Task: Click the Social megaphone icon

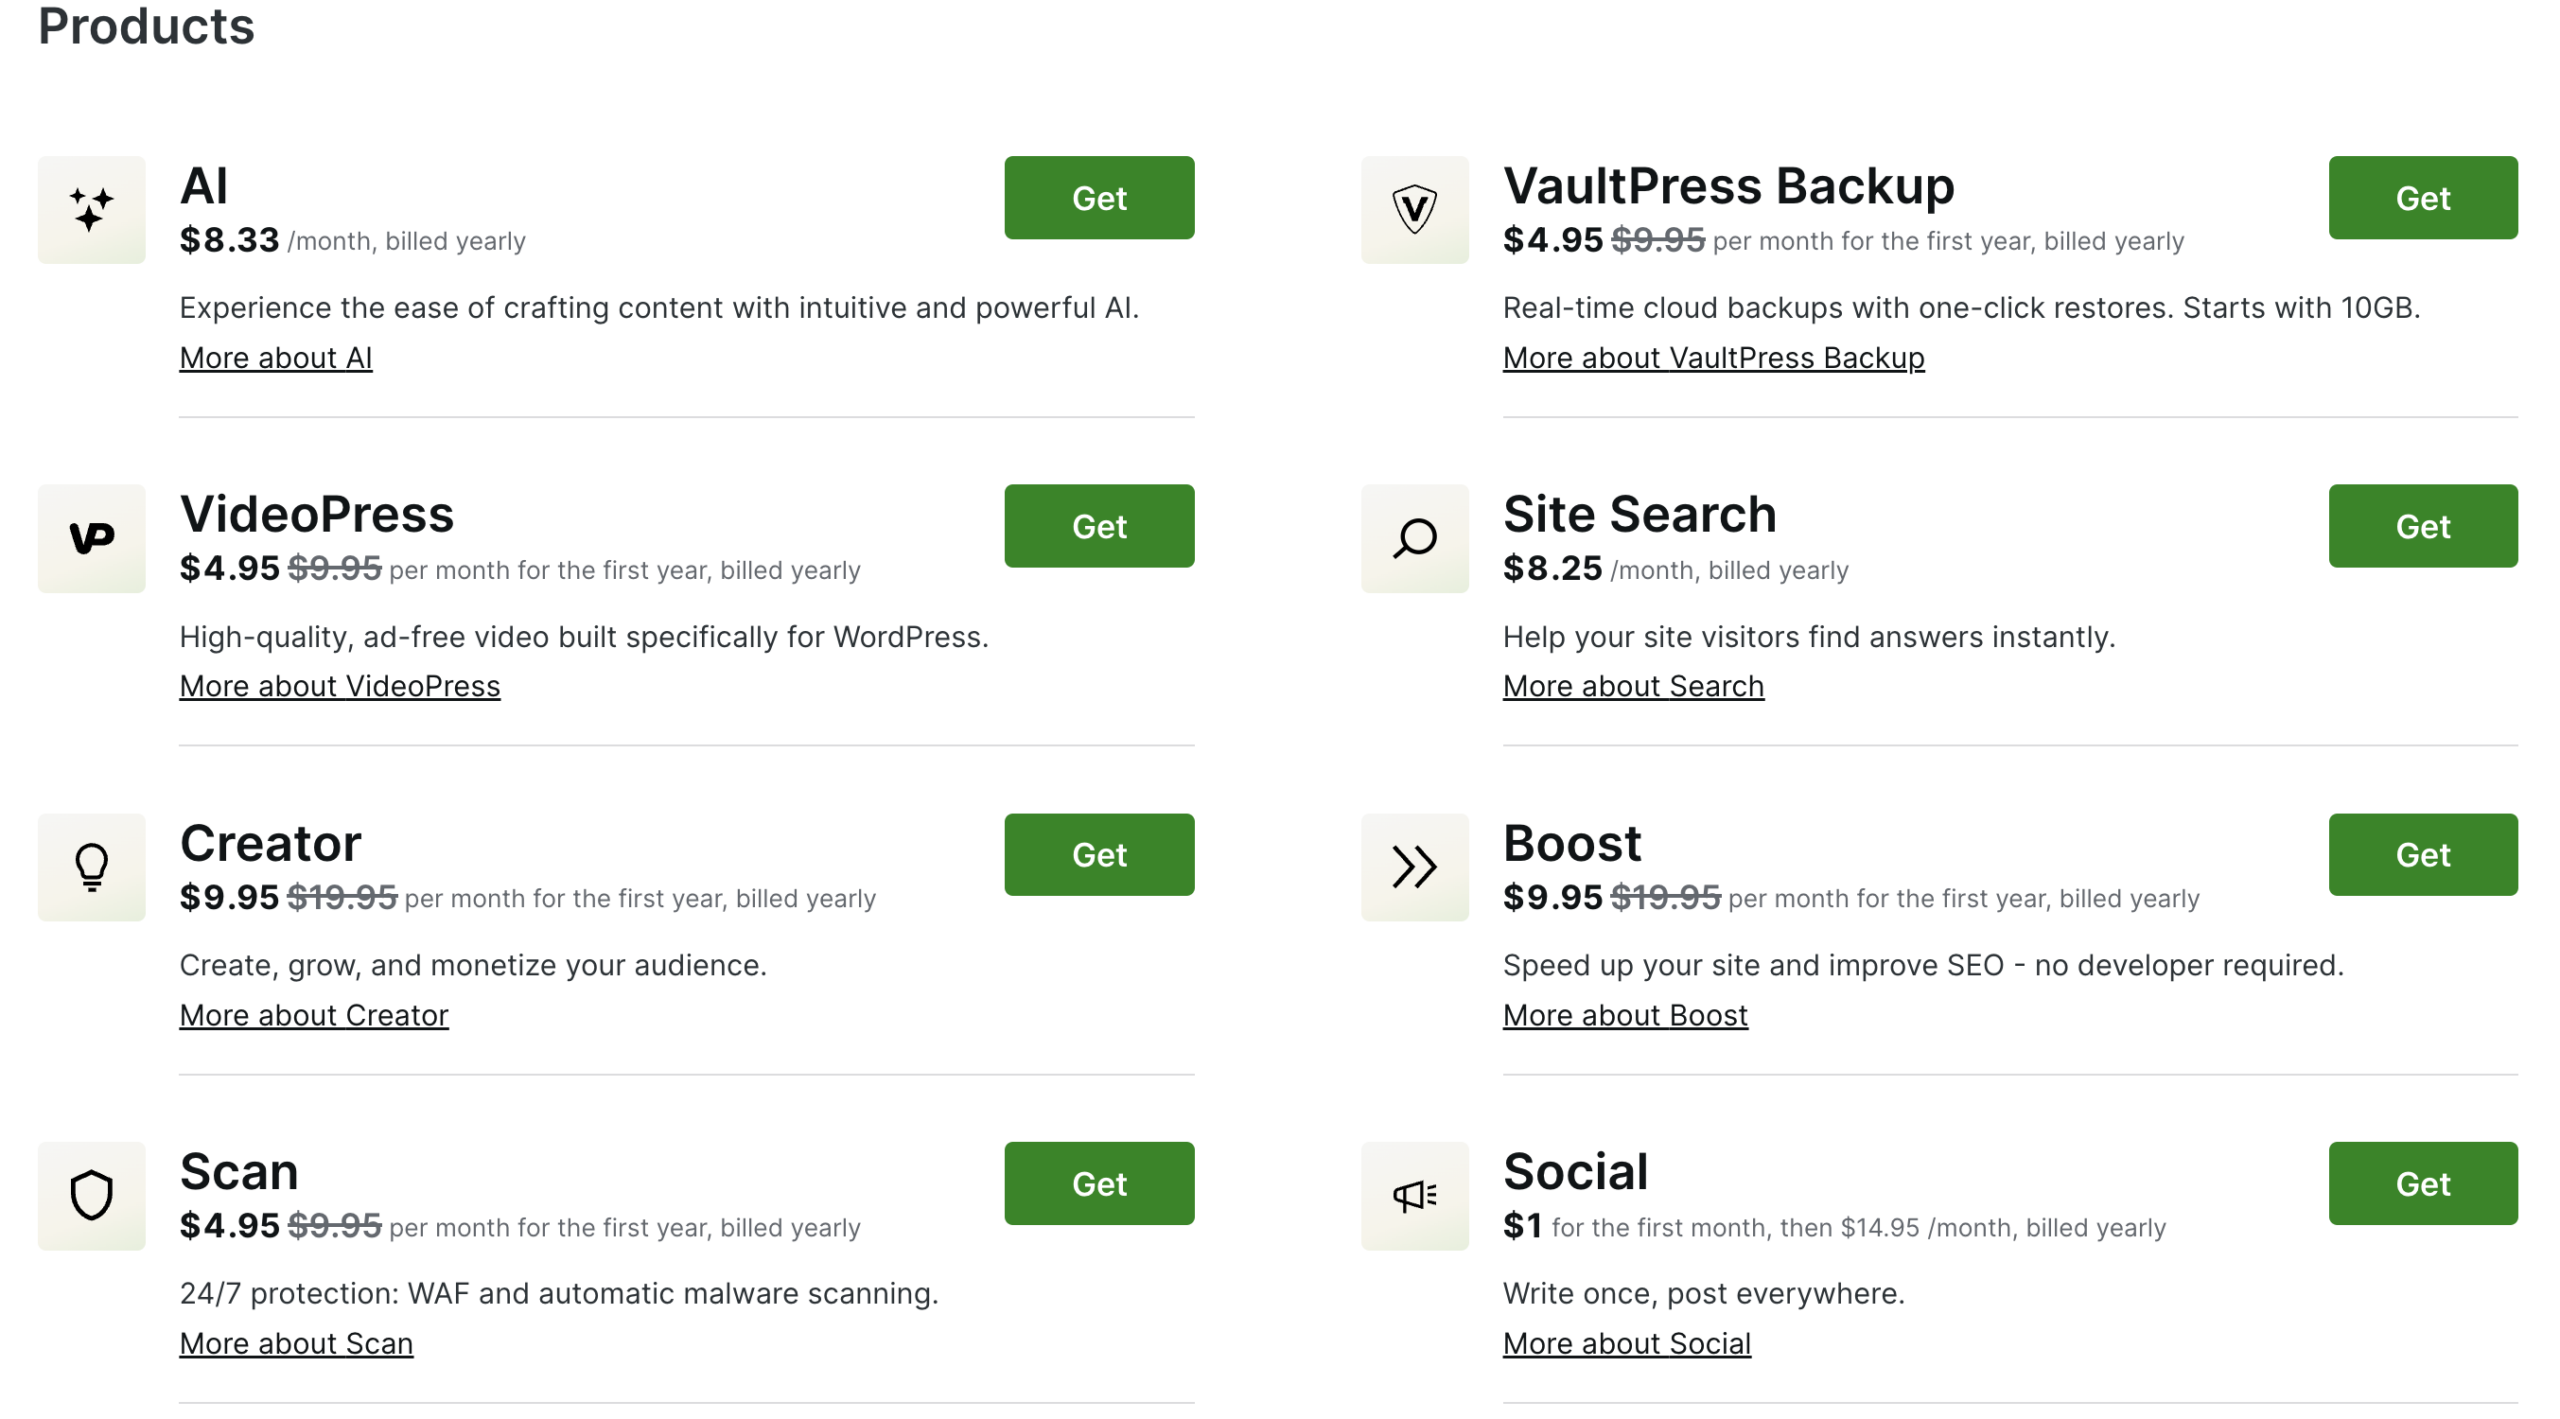Action: 1414,1195
